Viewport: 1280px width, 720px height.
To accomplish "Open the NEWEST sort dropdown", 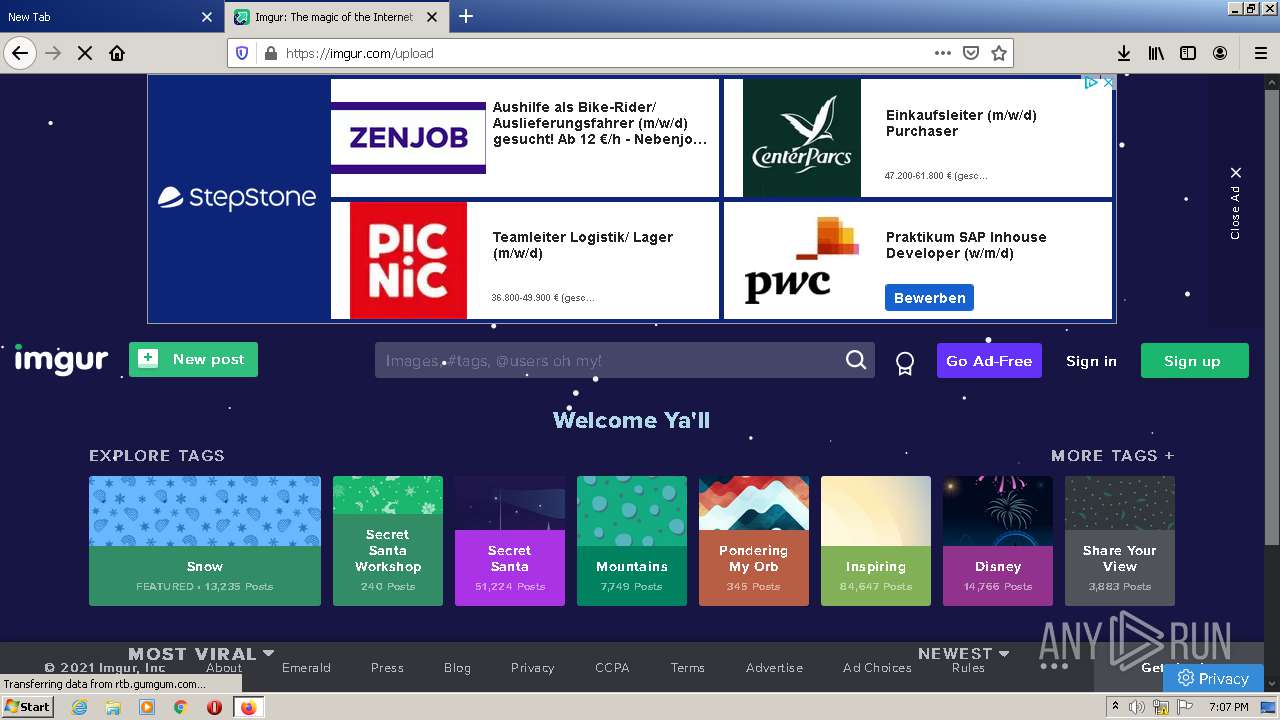I will click(x=964, y=653).
